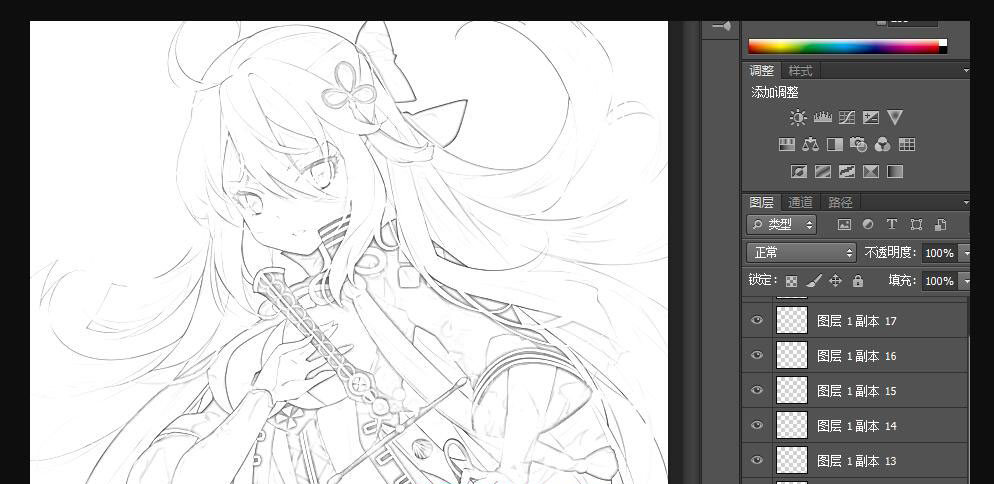Click the 填充 100% value field

tap(940, 281)
